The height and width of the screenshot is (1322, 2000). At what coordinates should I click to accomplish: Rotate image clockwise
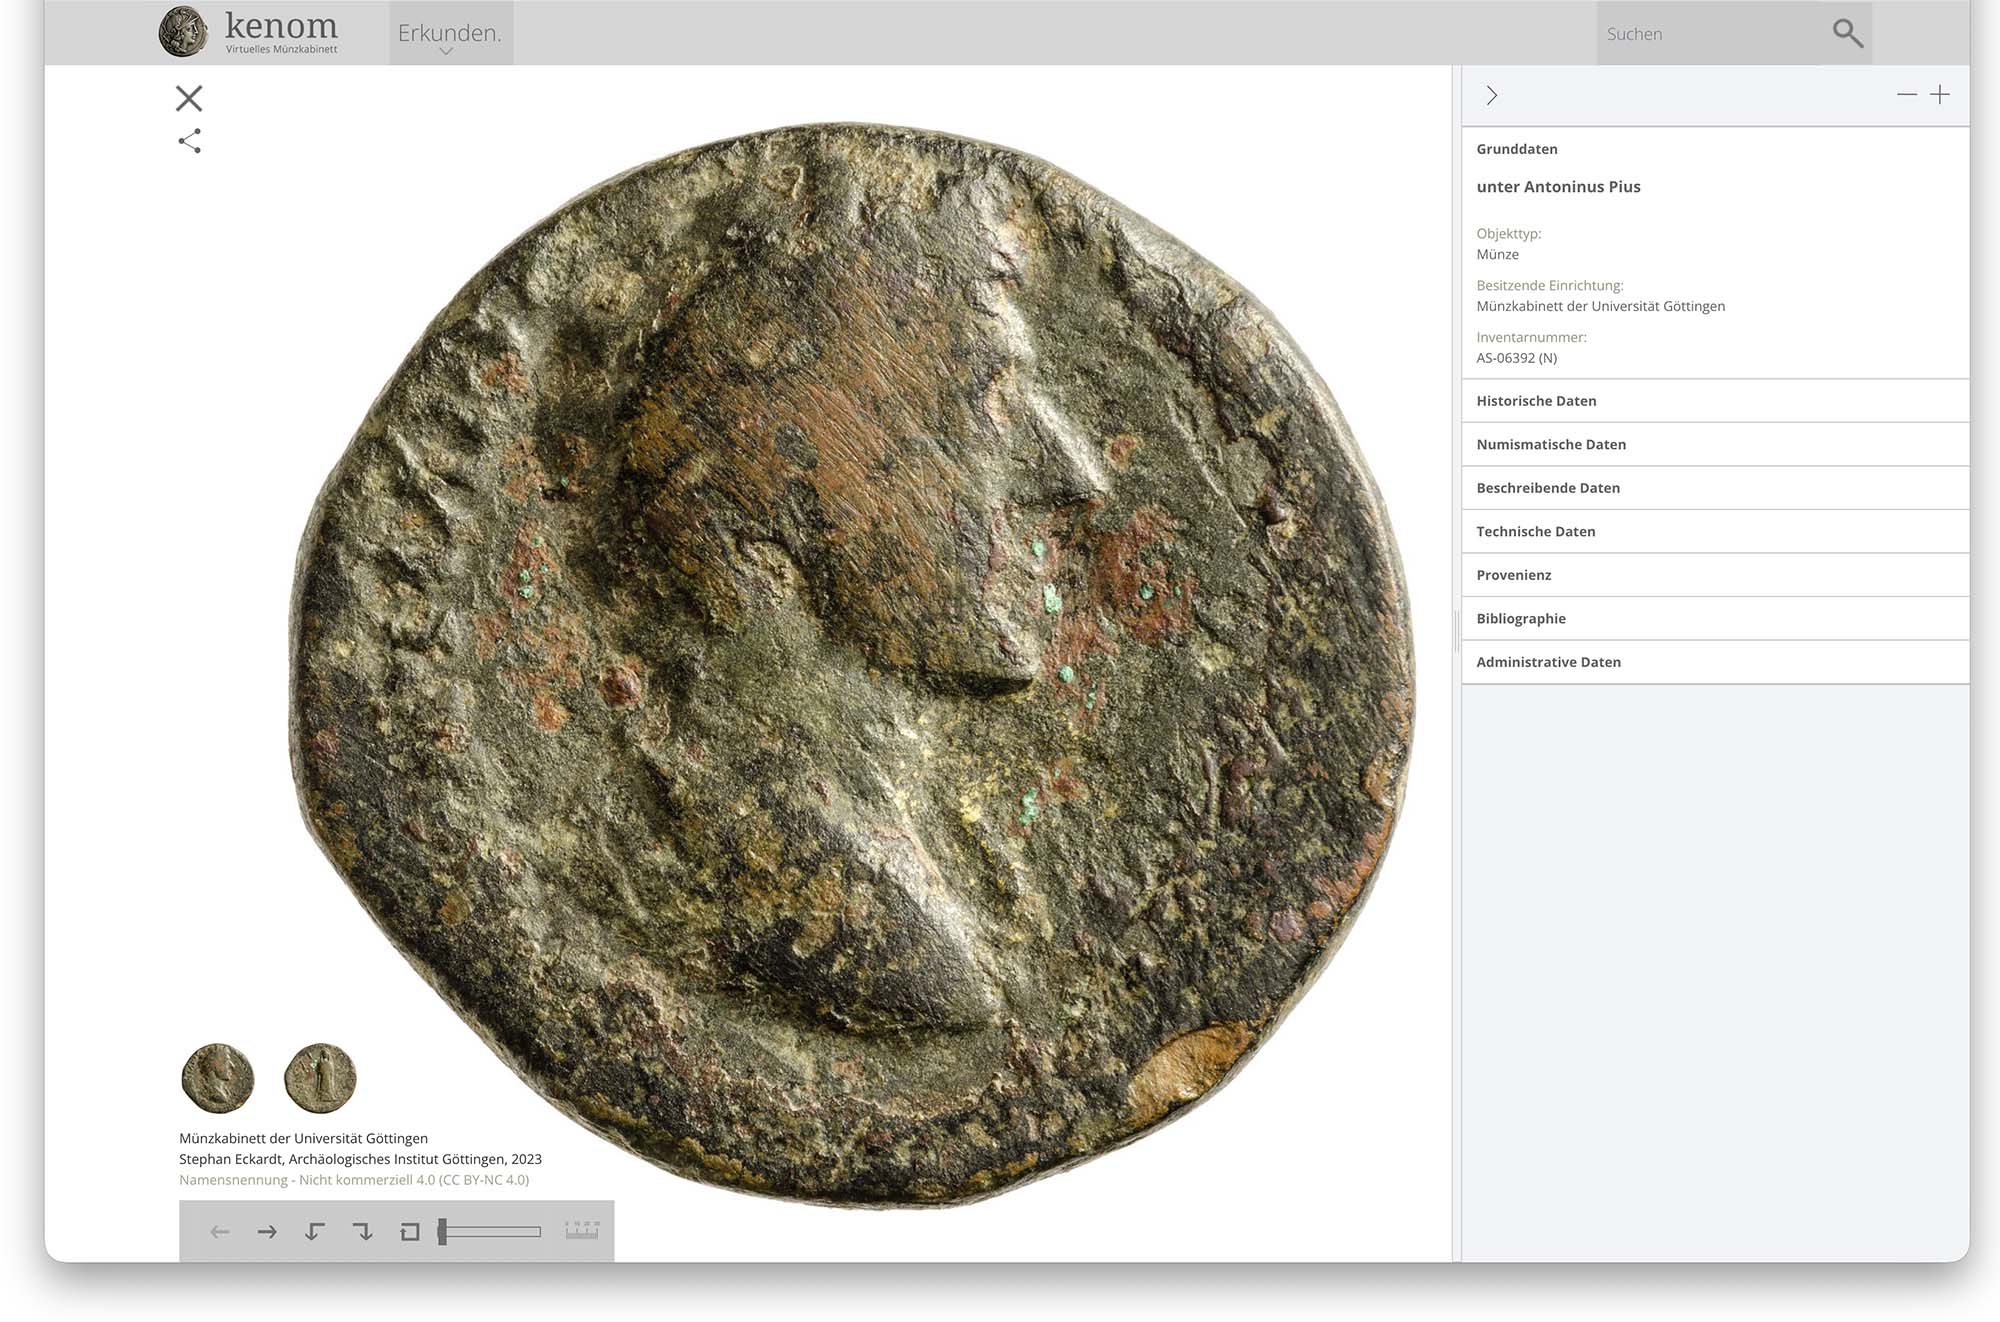pyautogui.click(x=362, y=1232)
